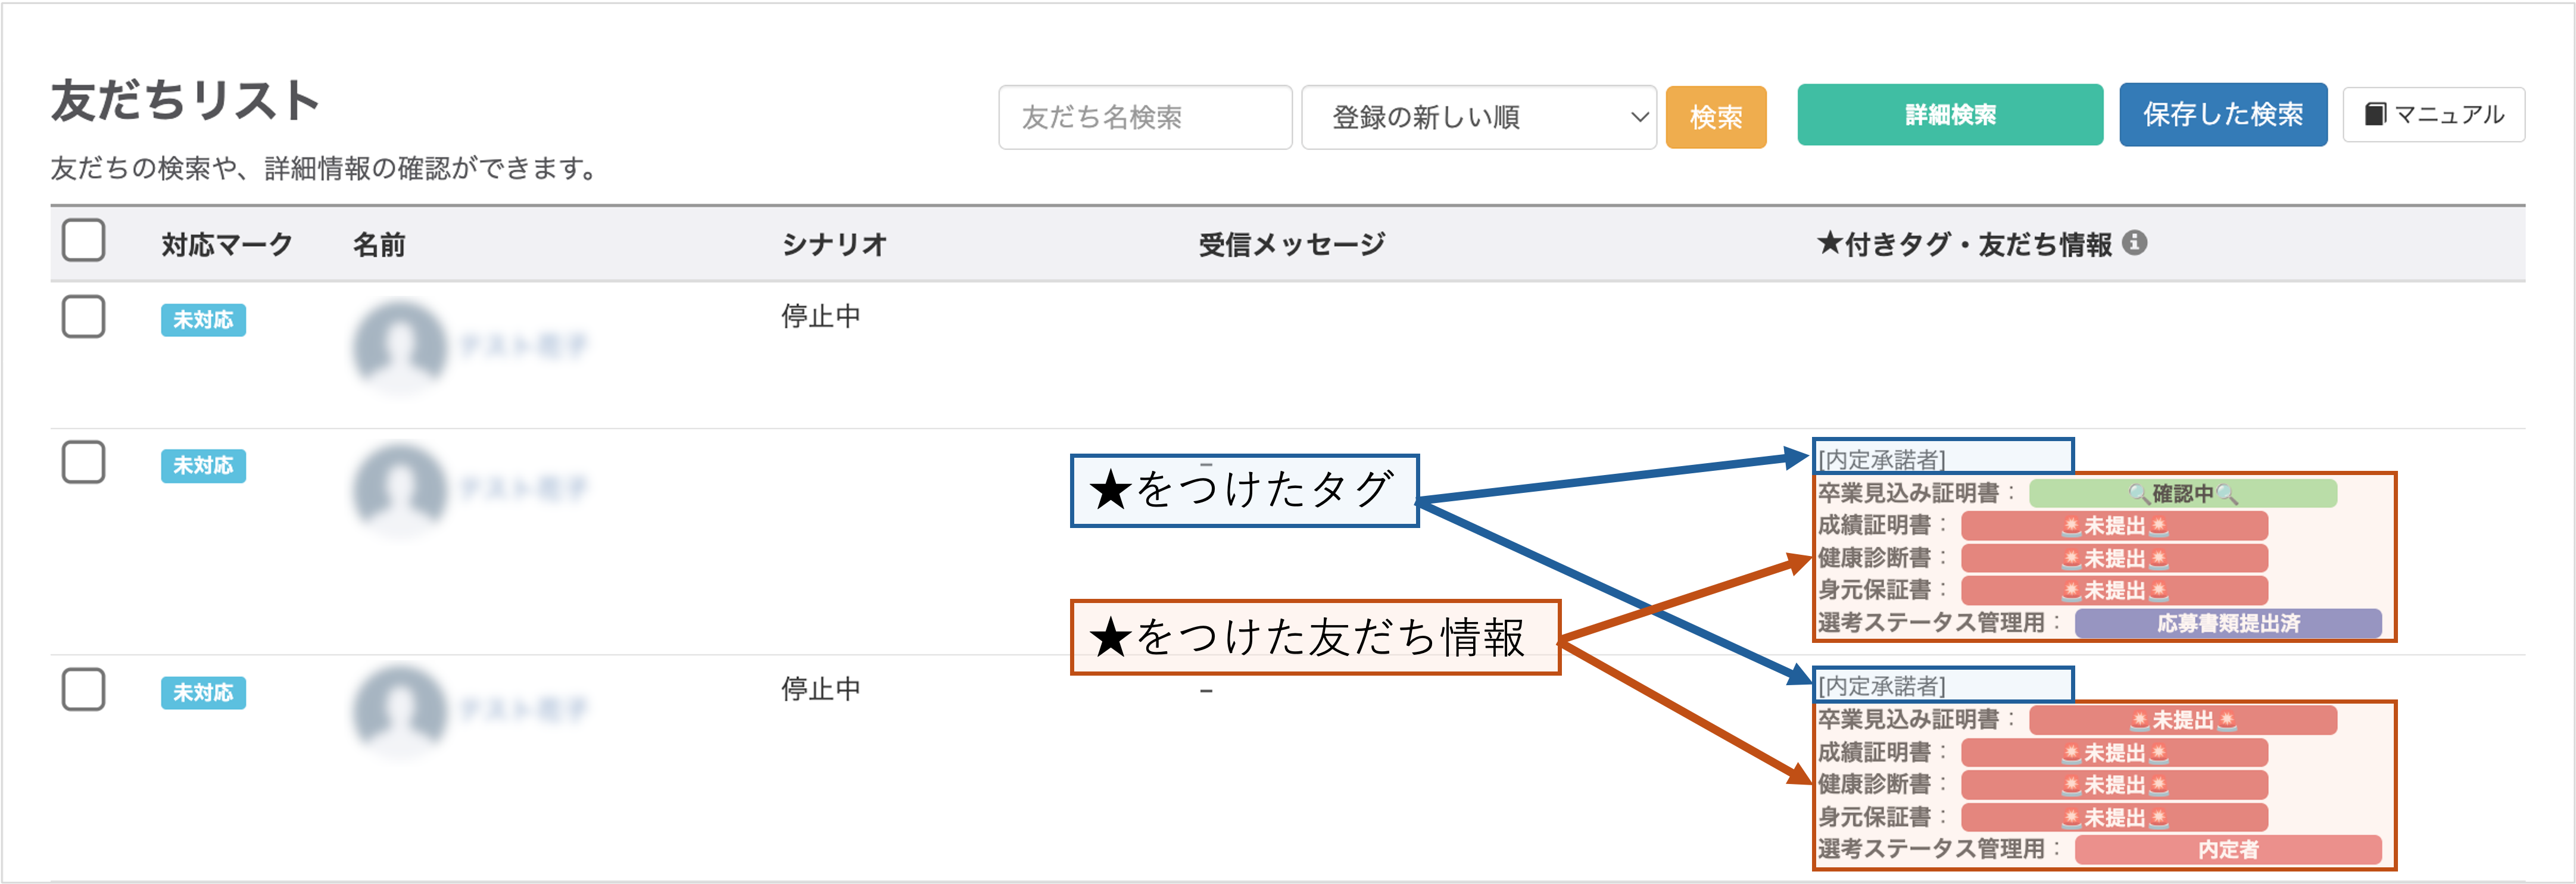2576x884 pixels.
Task: Check the third friend row checkbox
Action: (x=84, y=690)
